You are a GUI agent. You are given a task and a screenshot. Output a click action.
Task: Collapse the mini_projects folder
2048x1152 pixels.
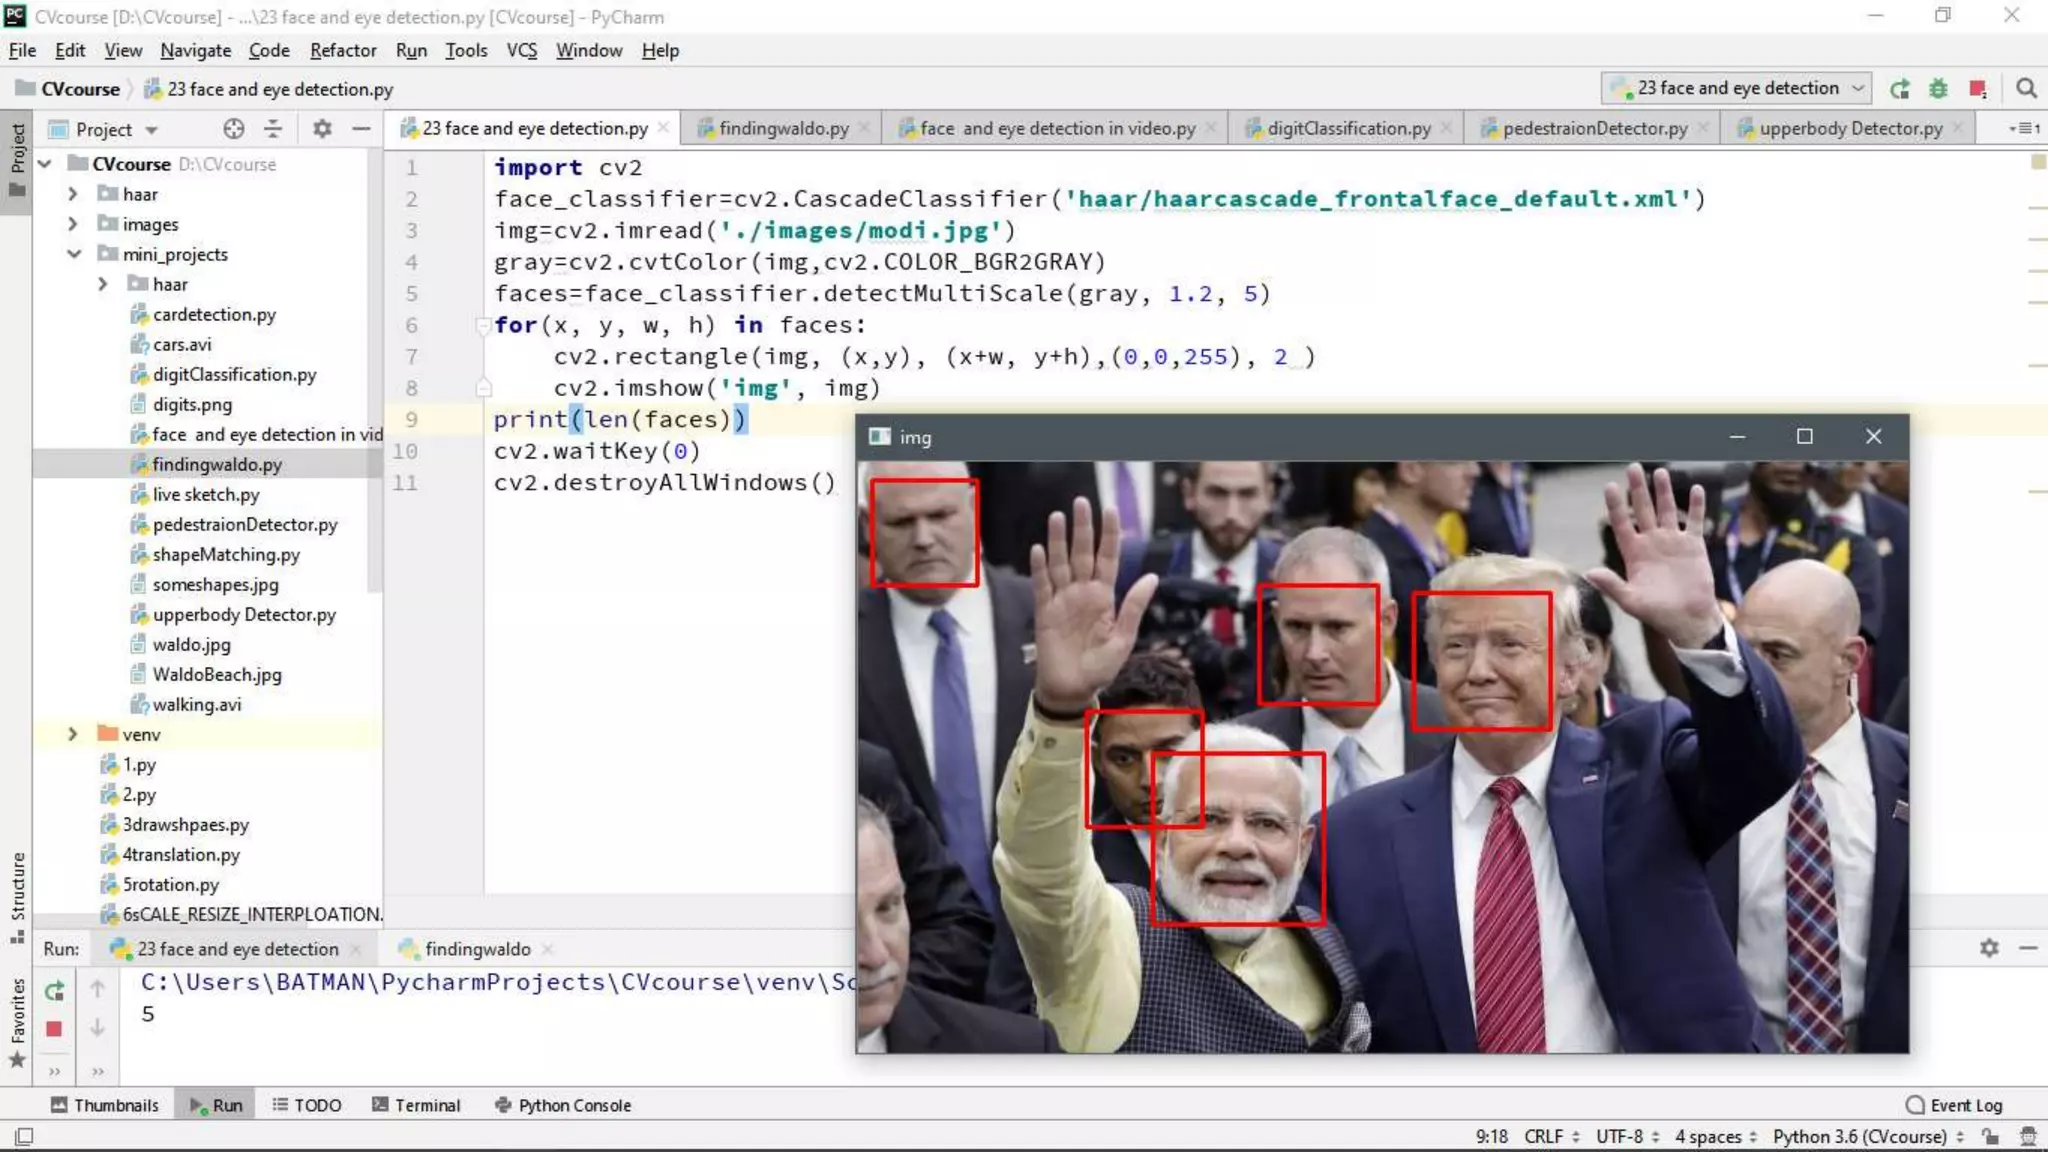[74, 254]
